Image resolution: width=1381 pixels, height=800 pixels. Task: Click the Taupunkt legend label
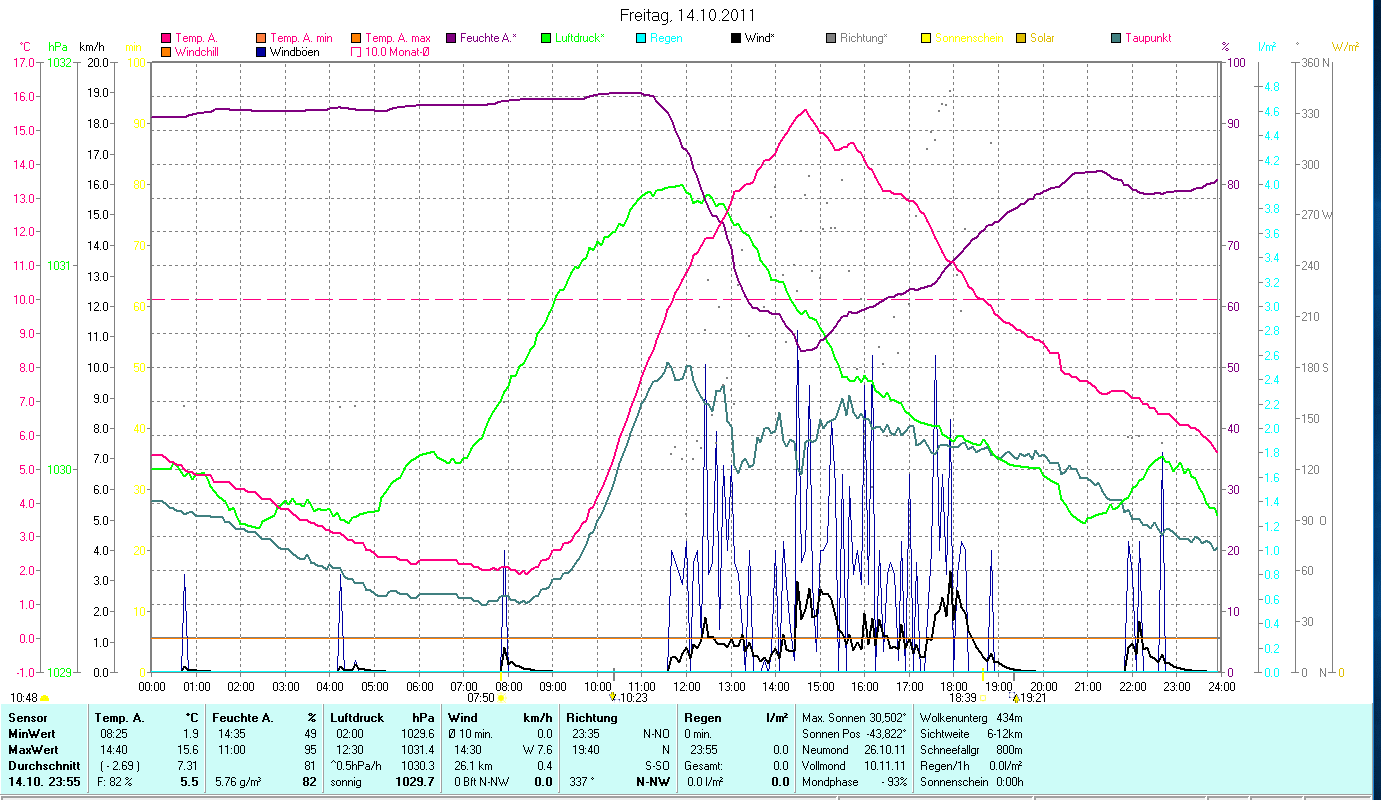pyautogui.click(x=1148, y=38)
